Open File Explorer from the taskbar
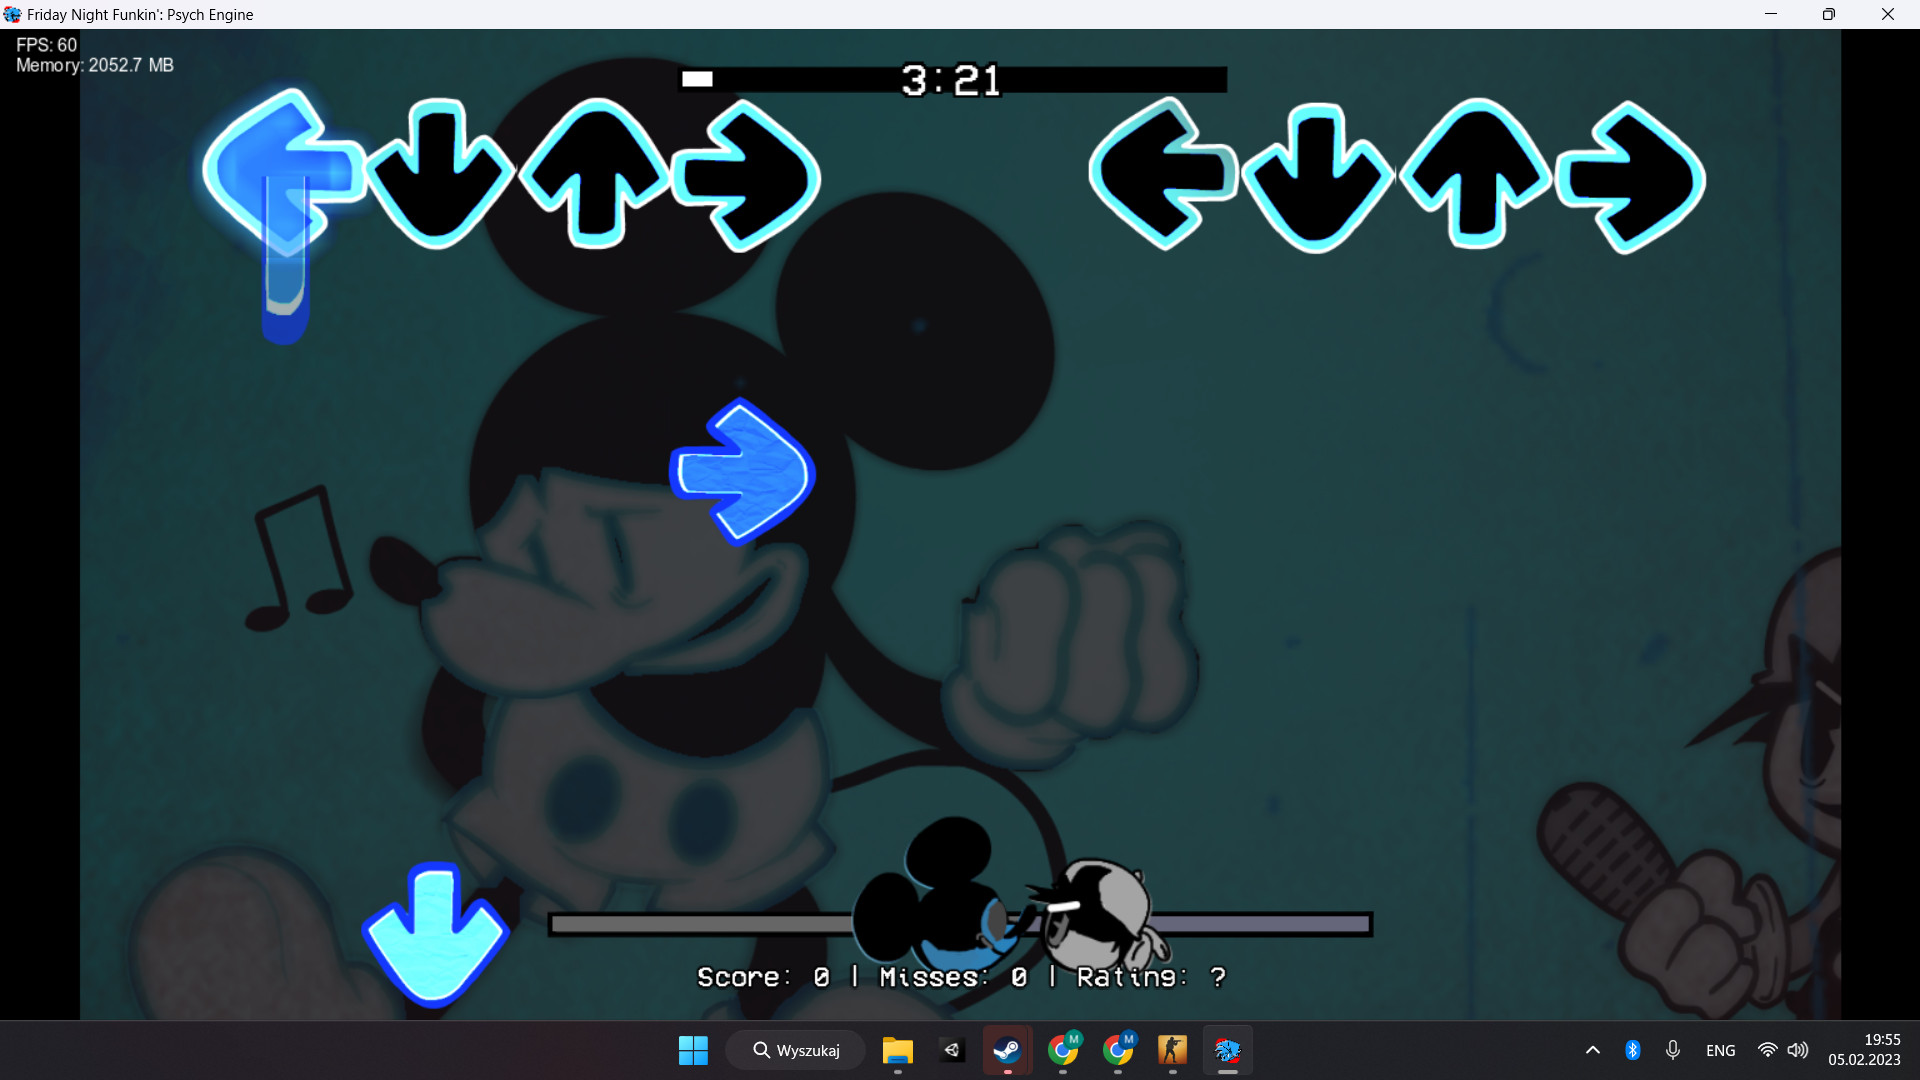Viewport: 1920px width, 1080px height. pos(898,1050)
